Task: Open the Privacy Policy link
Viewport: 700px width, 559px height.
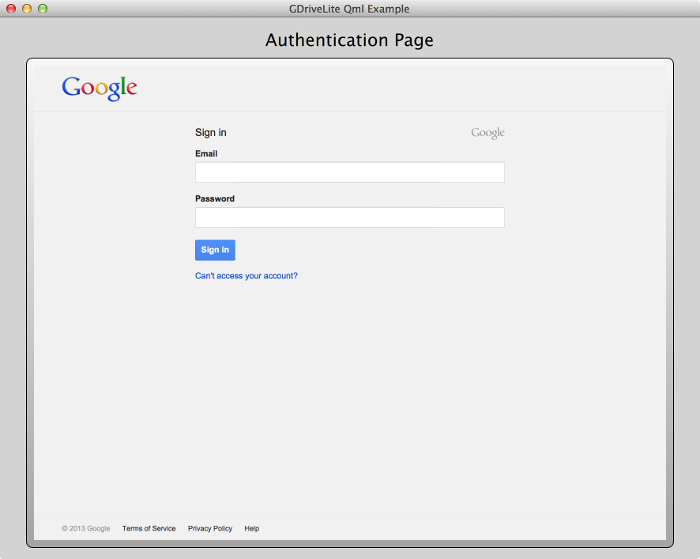Action: tap(210, 528)
